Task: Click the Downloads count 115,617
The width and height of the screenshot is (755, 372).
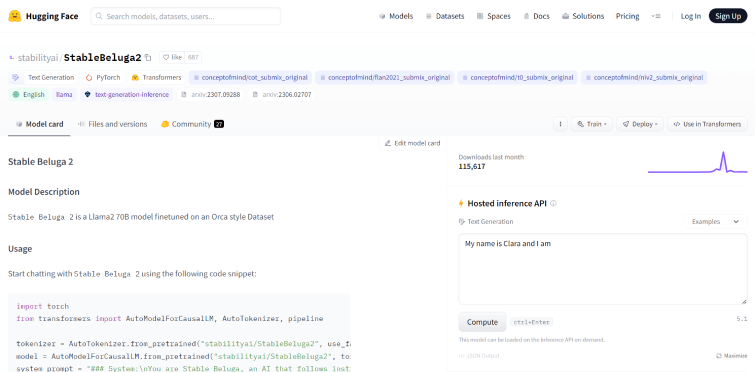Action: (x=472, y=167)
